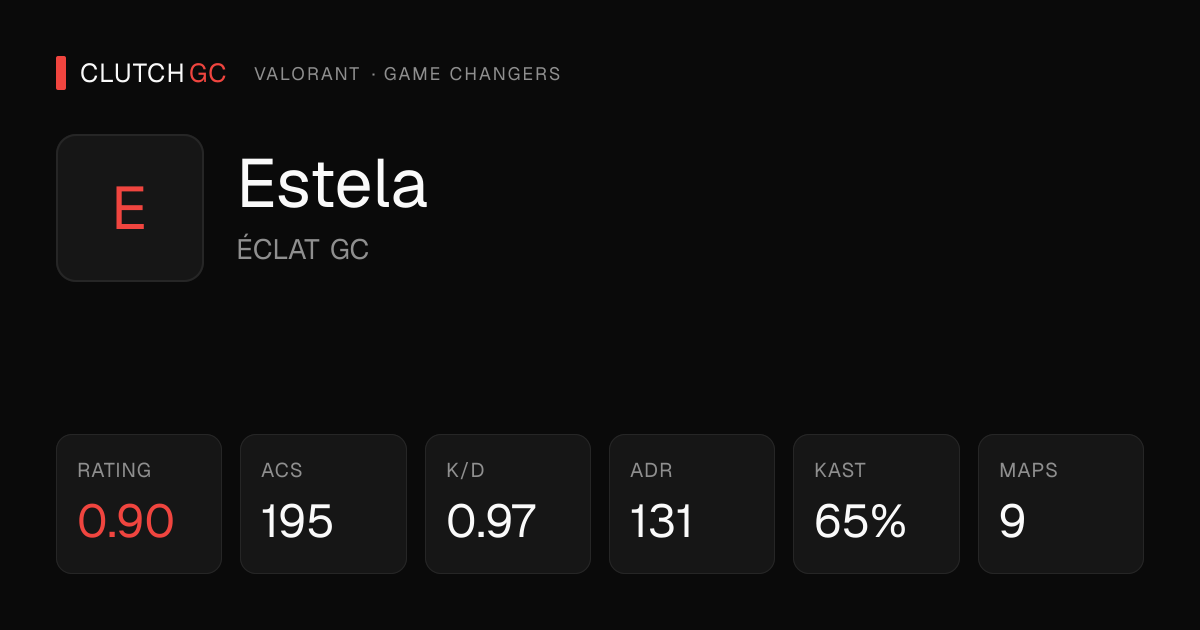Click the Estela avatar tile with E
Screen dimensions: 1200x630
tap(130, 208)
